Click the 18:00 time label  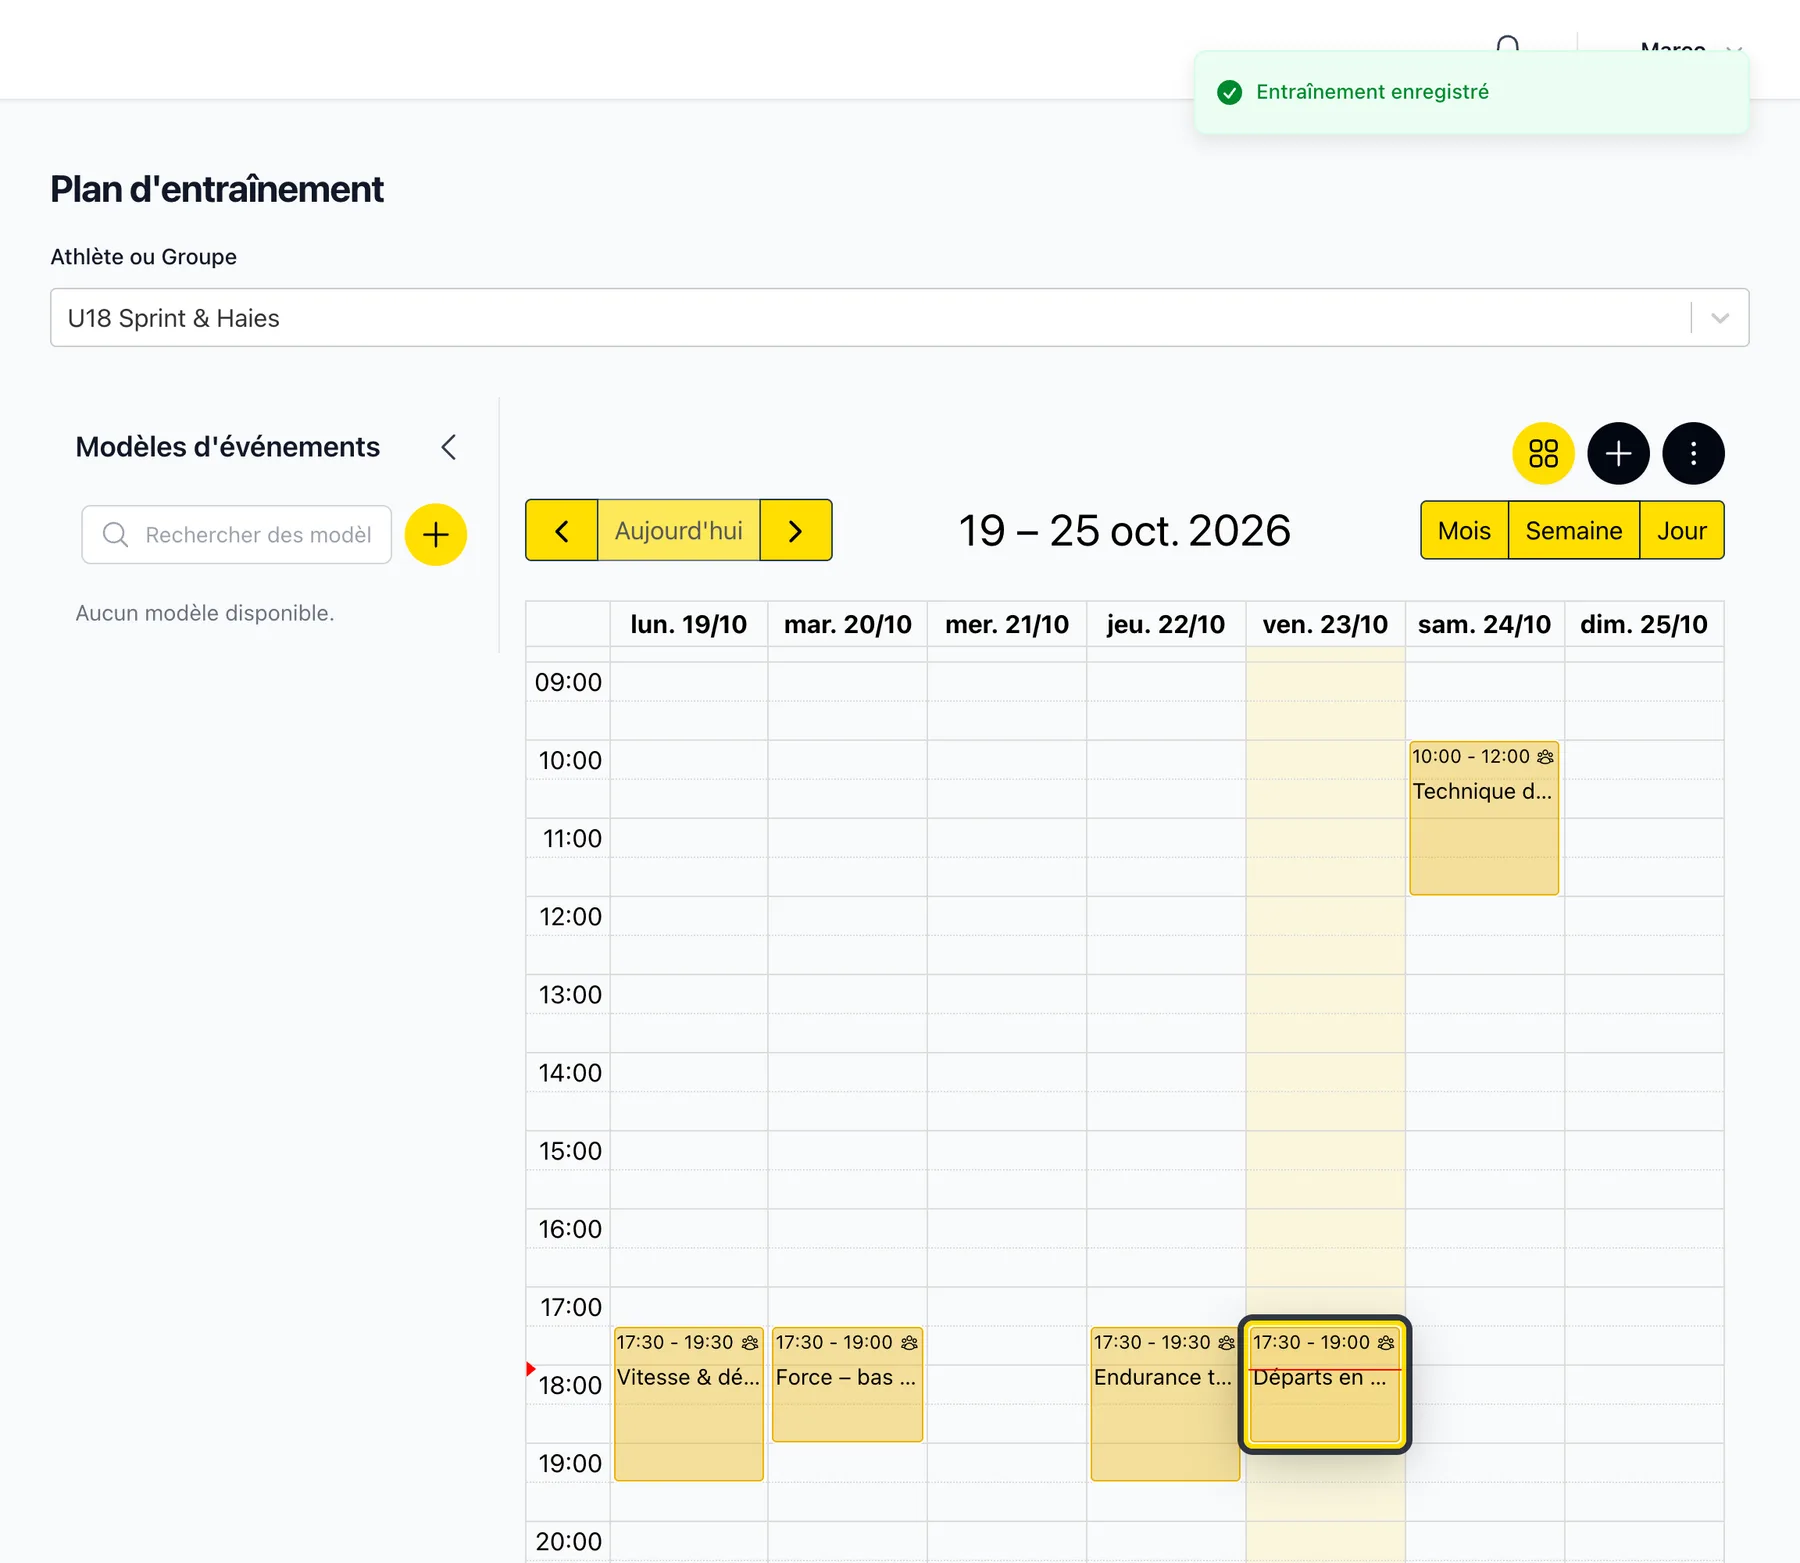coord(570,1386)
